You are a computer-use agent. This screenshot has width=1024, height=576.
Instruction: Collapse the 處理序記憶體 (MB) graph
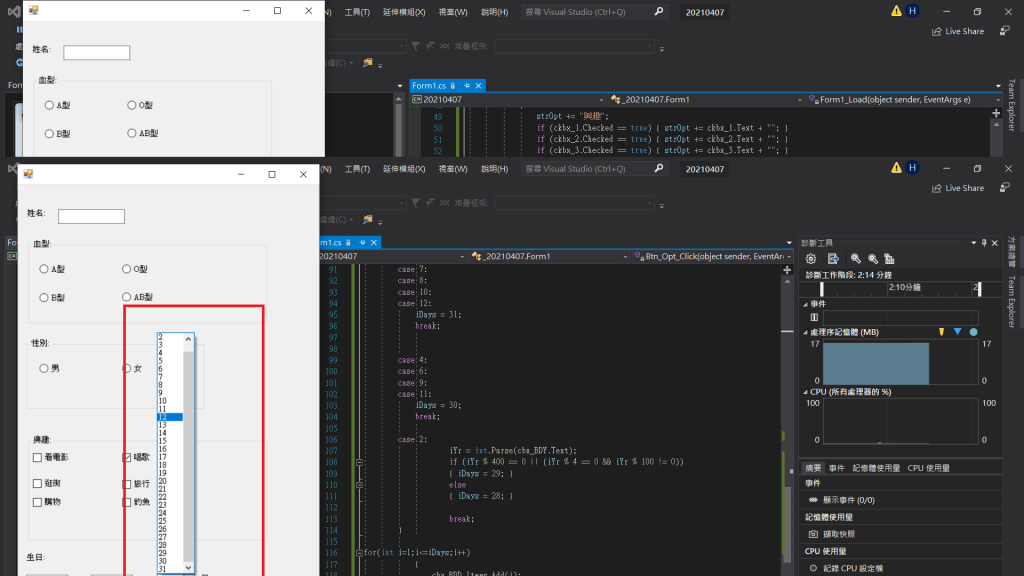pyautogui.click(x=805, y=332)
